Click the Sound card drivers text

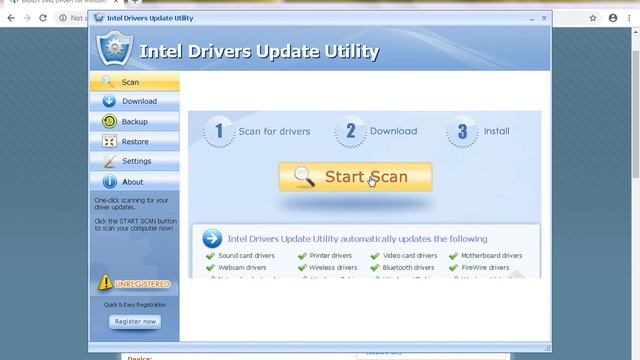247,256
